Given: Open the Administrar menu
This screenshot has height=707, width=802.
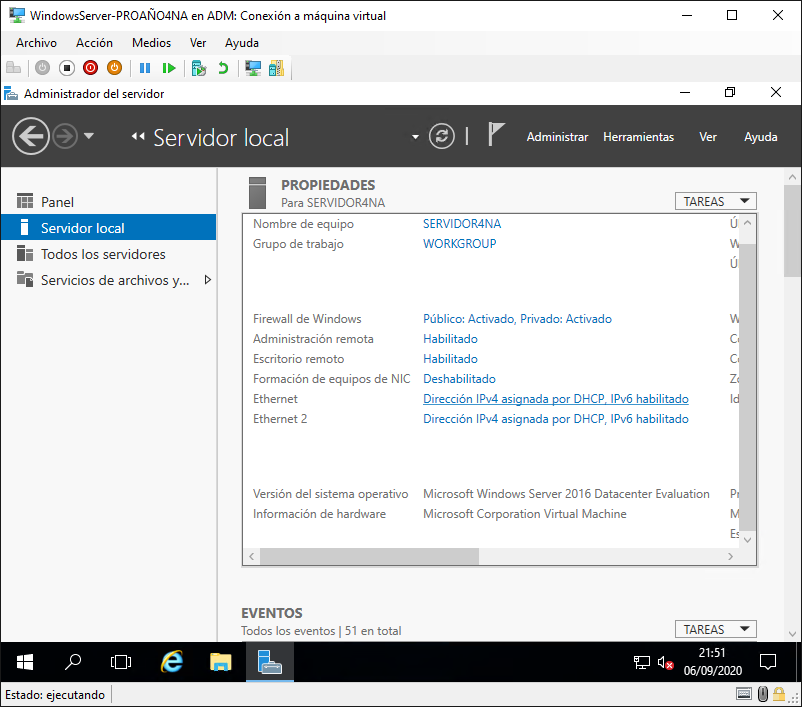Looking at the screenshot, I should point(558,137).
